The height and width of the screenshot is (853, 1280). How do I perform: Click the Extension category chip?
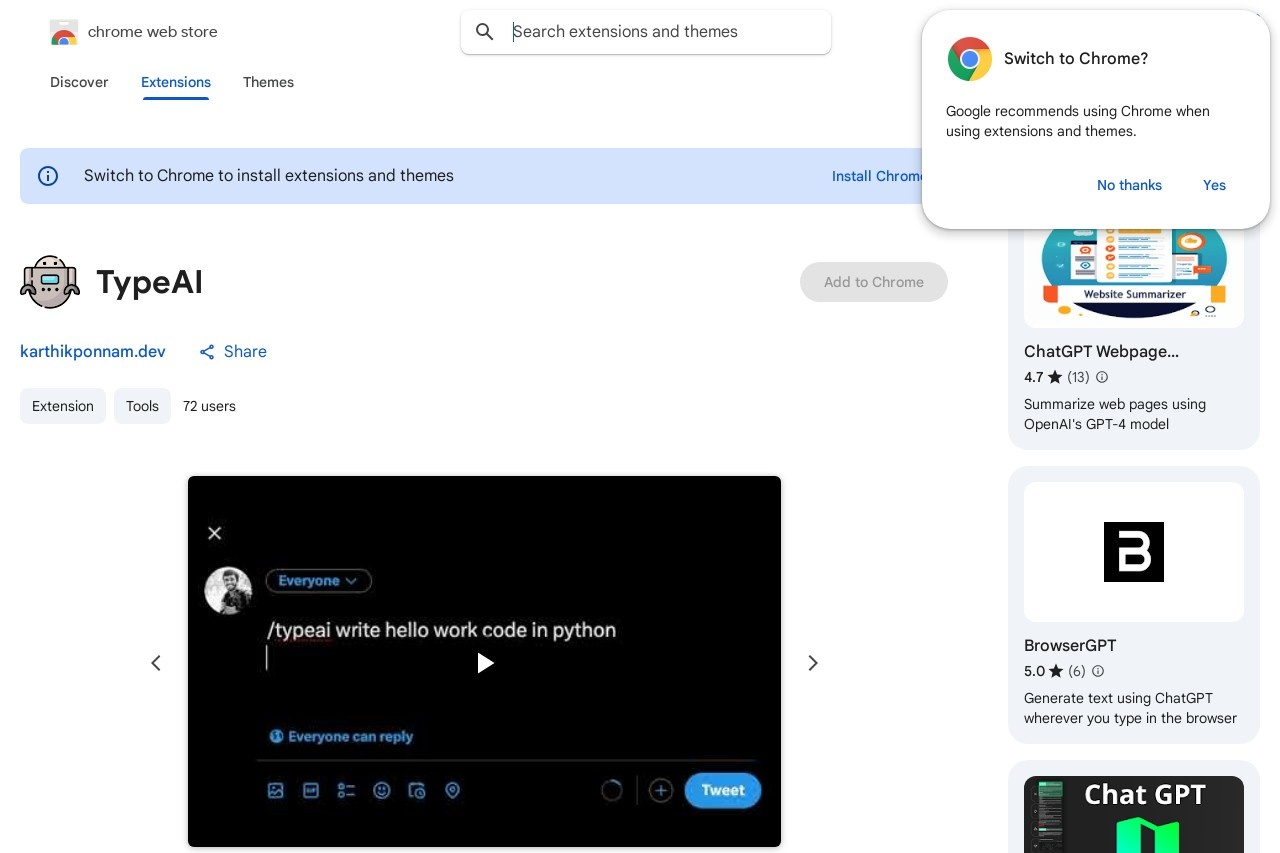click(x=63, y=406)
